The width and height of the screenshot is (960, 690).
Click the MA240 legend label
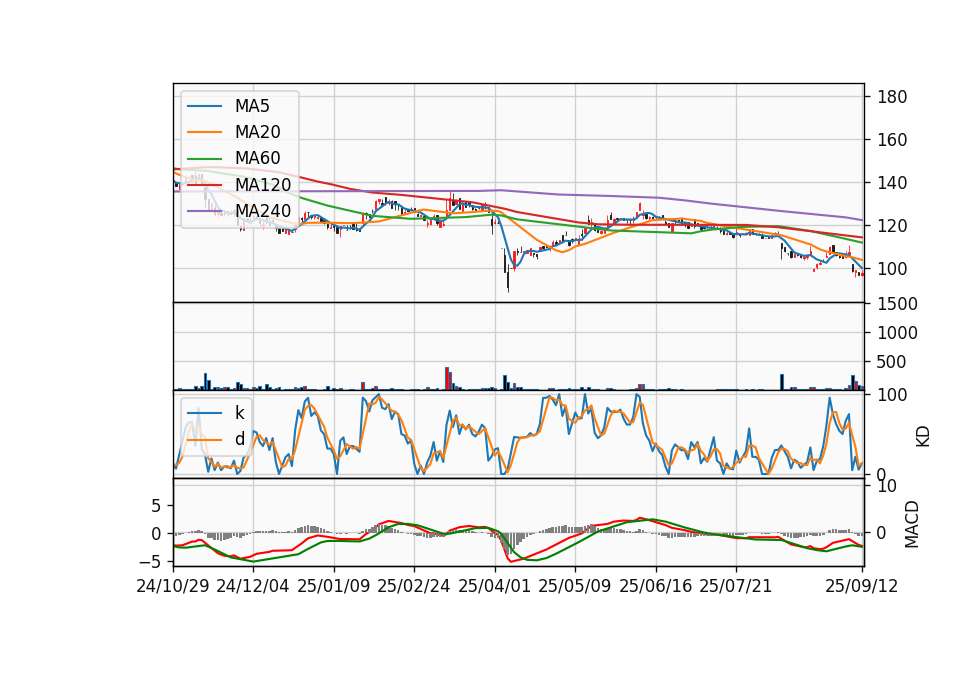(x=263, y=211)
